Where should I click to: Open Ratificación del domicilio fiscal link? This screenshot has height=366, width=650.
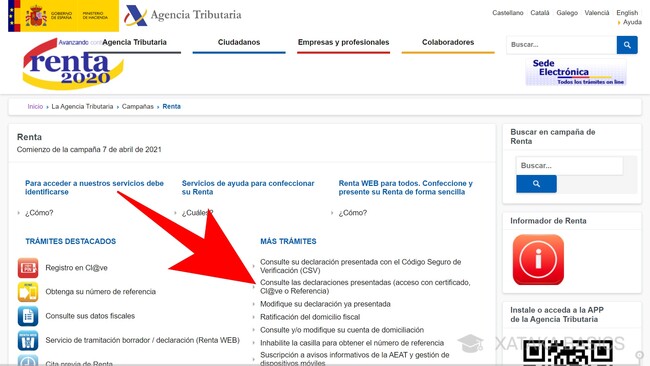coord(310,317)
